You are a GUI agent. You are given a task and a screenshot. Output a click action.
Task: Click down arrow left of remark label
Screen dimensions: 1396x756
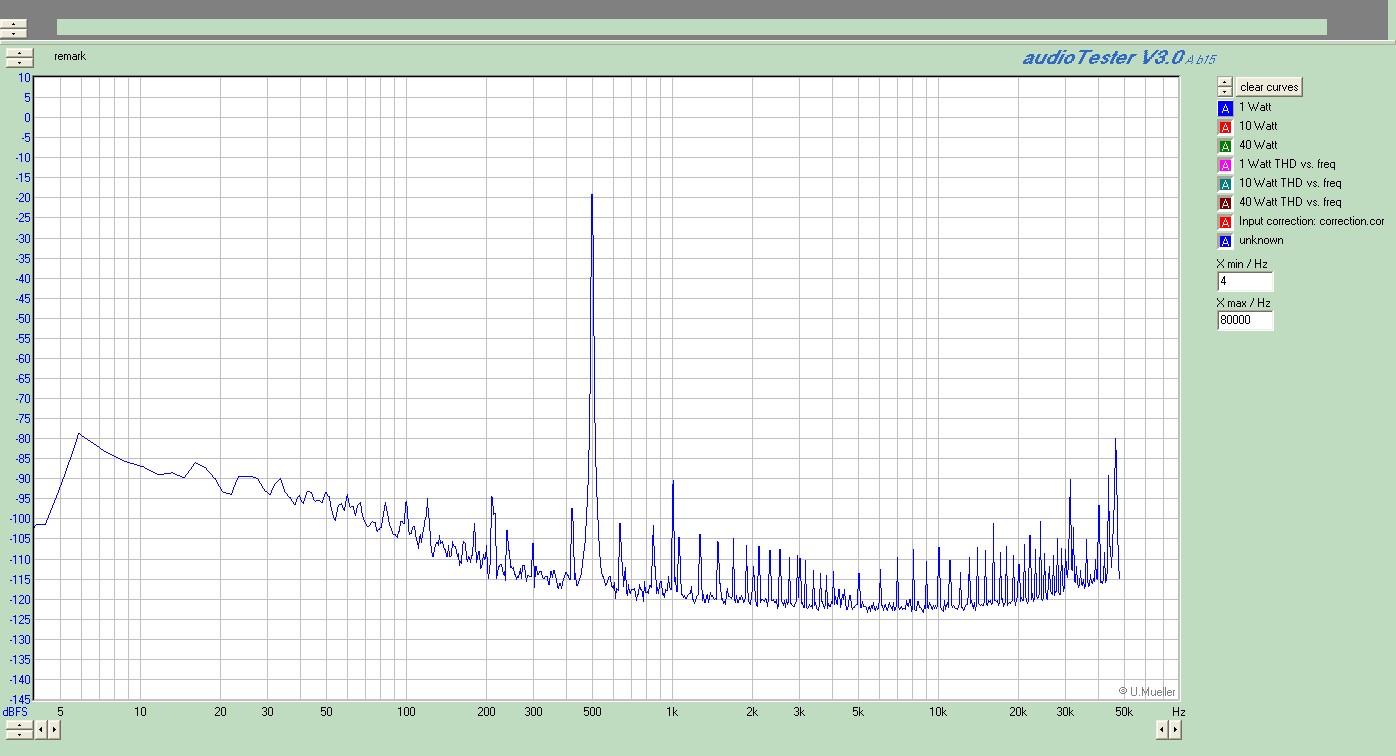point(19,62)
